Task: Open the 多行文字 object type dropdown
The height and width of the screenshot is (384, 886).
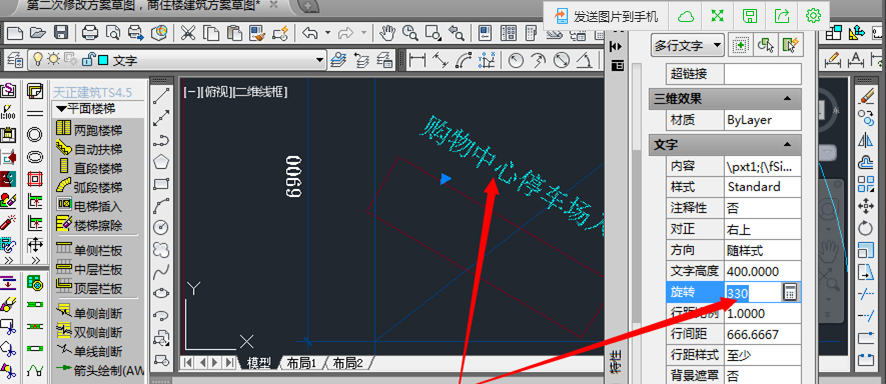Action: click(688, 45)
